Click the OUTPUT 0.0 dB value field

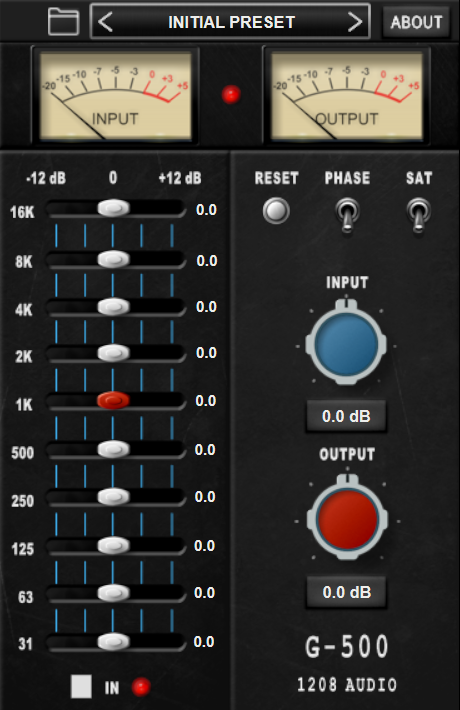[347, 592]
